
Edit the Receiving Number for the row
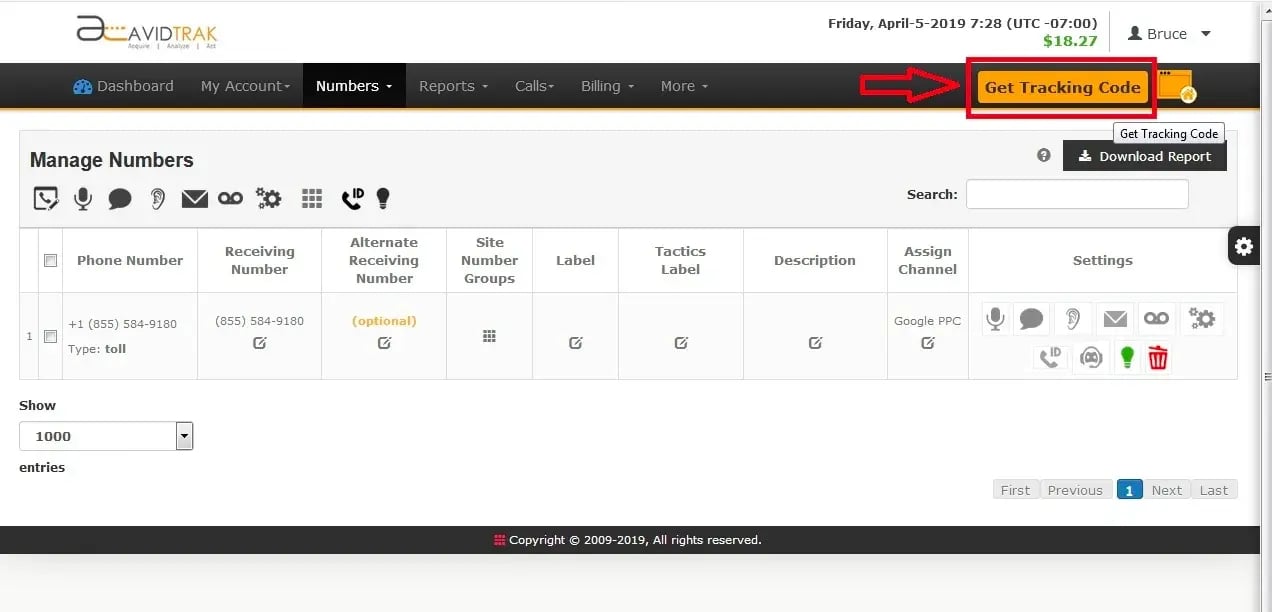pyautogui.click(x=260, y=343)
